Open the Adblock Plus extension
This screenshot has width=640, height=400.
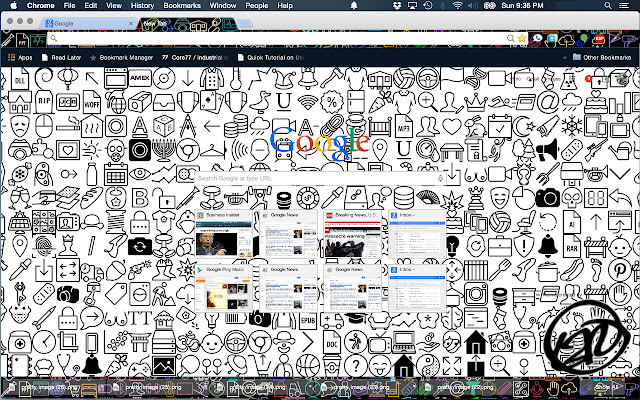coord(599,39)
